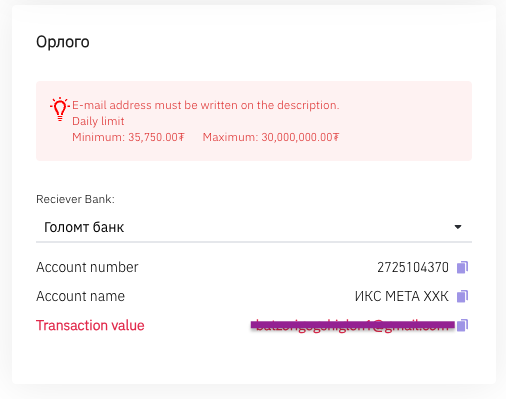The height and width of the screenshot is (399, 506).
Task: Expand the Reciever Bank dropdown arrow
Action: (x=458, y=227)
